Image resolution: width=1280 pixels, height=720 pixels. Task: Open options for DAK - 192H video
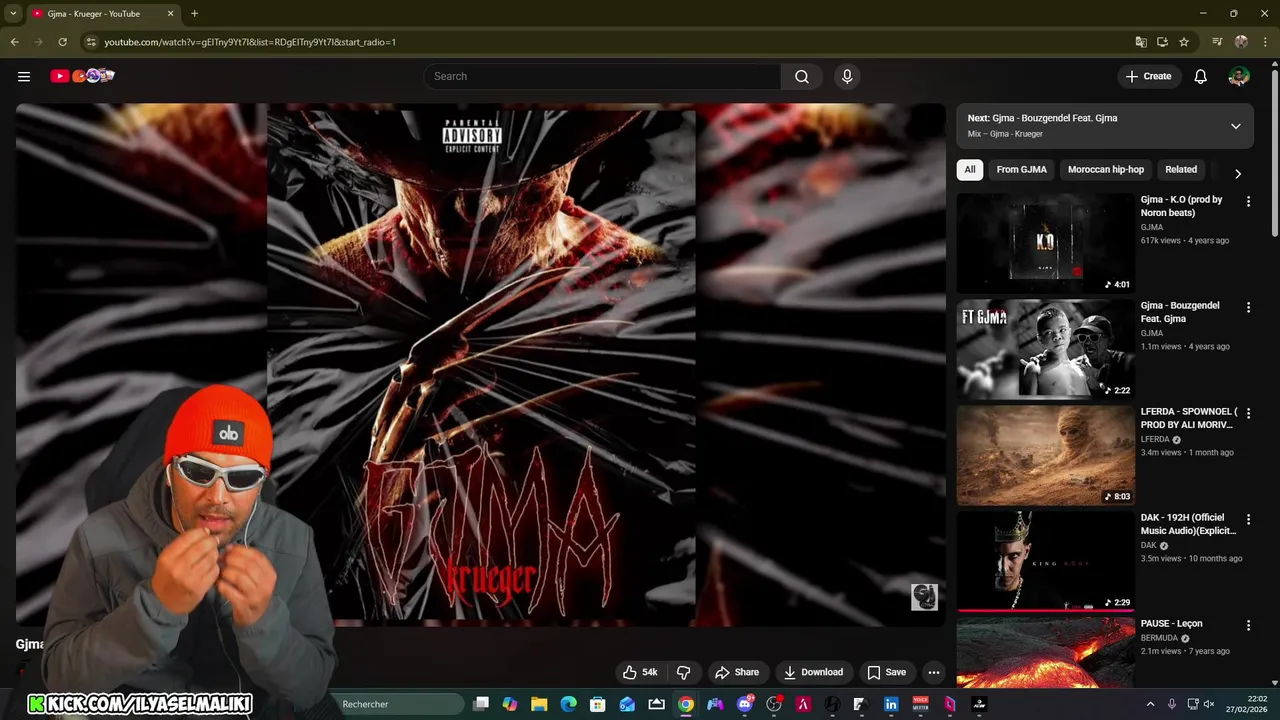(1248, 519)
